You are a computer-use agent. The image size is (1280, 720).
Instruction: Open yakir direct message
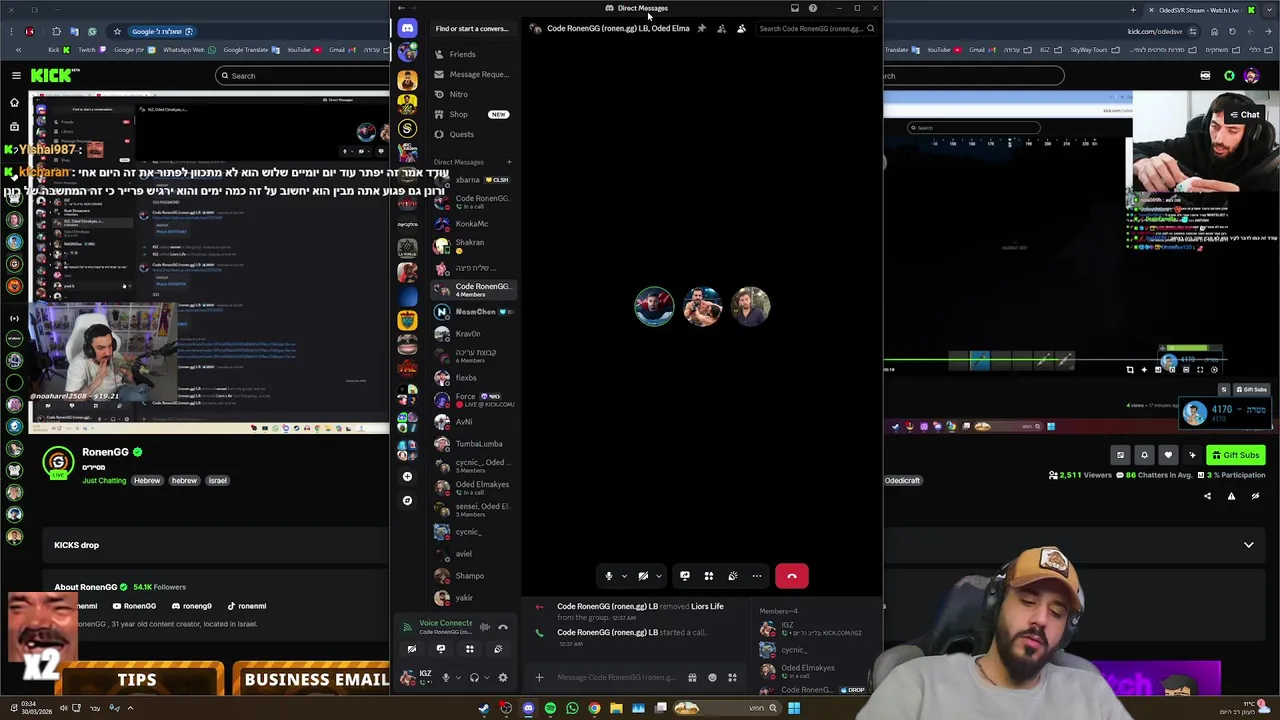pyautogui.click(x=472, y=598)
